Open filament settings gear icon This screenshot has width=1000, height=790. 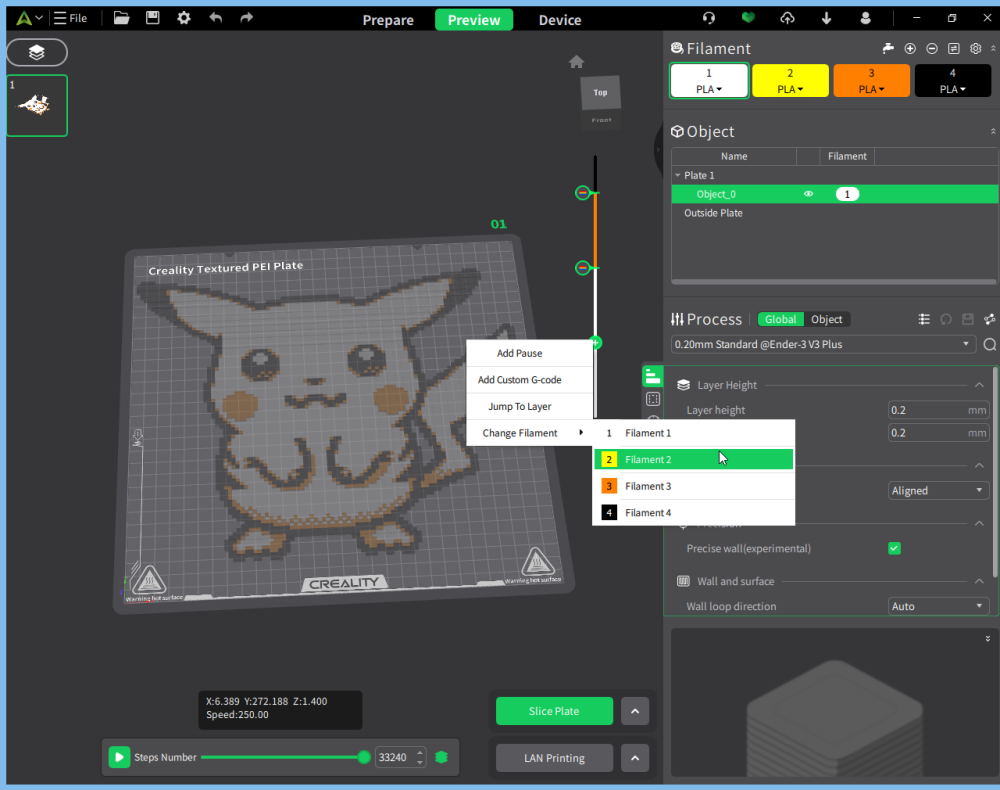tap(975, 48)
